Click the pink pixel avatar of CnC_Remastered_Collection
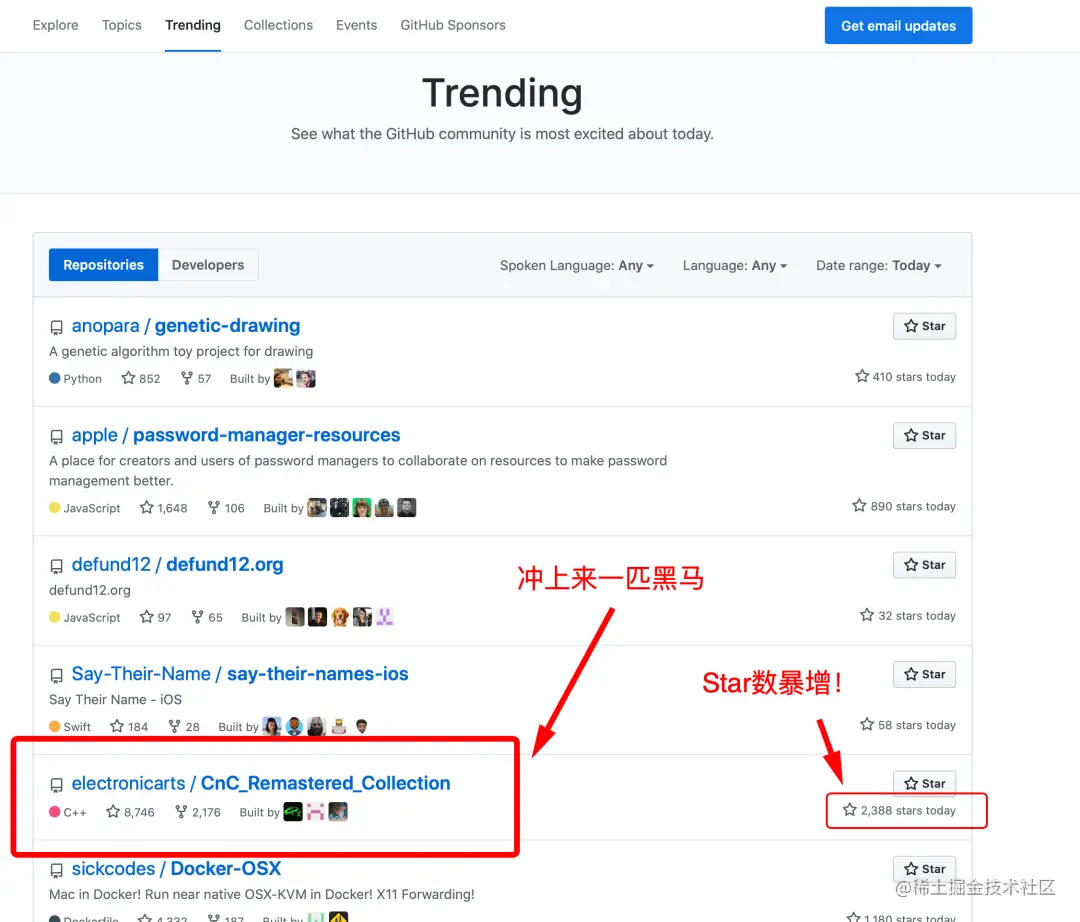The height and width of the screenshot is (922, 1080). coord(315,812)
